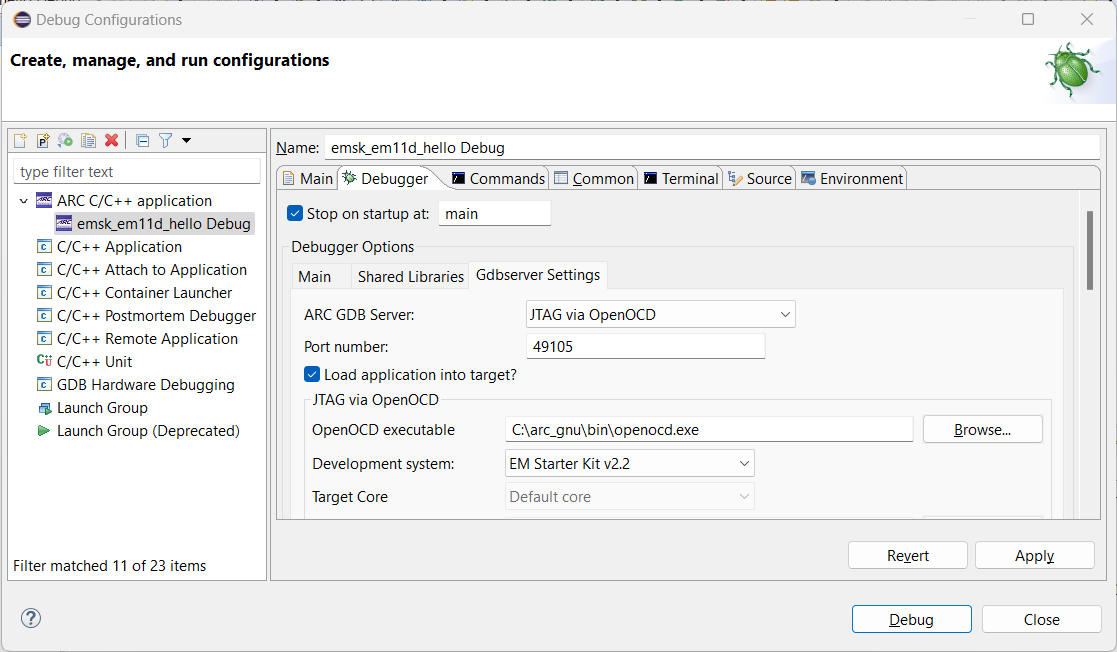Toggle the Stop on startup at checkbox
The height and width of the screenshot is (652, 1117).
295,213
